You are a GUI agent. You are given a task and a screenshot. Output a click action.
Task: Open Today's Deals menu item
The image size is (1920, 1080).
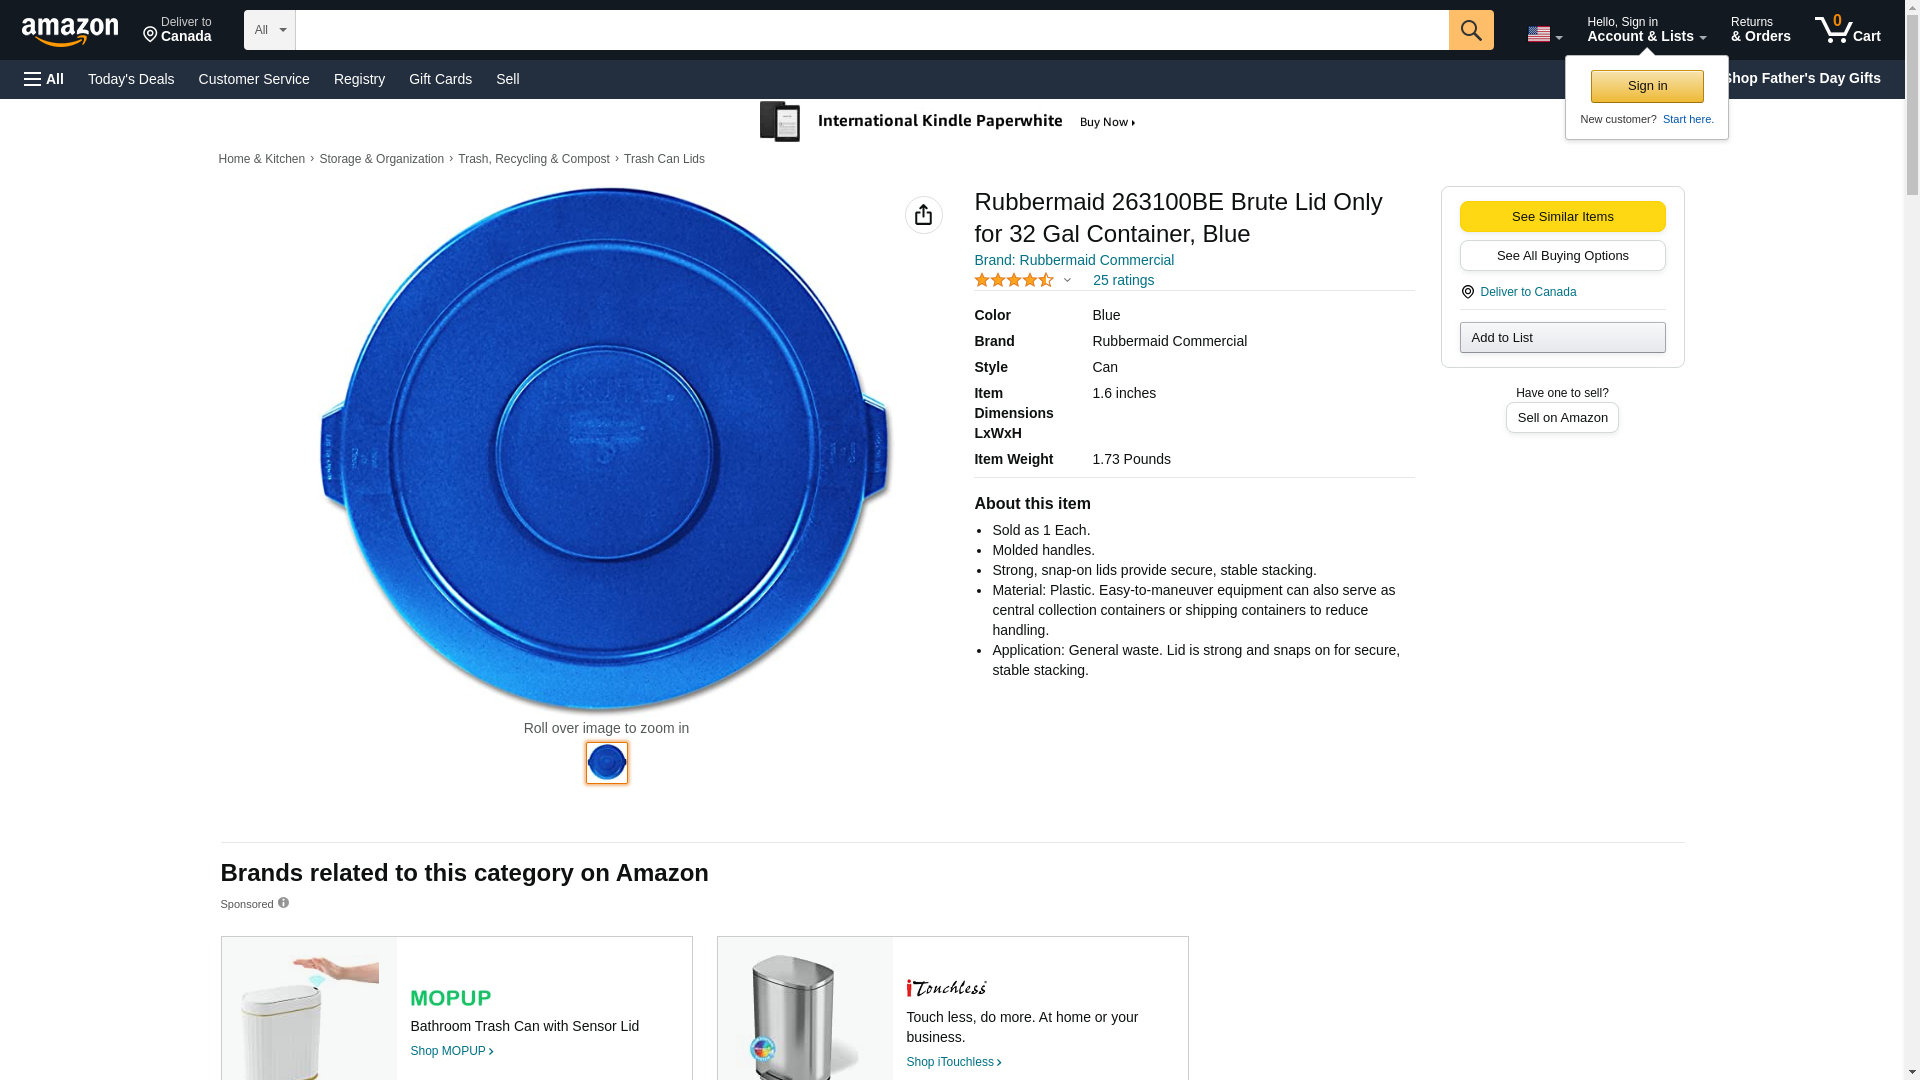coord(131,79)
